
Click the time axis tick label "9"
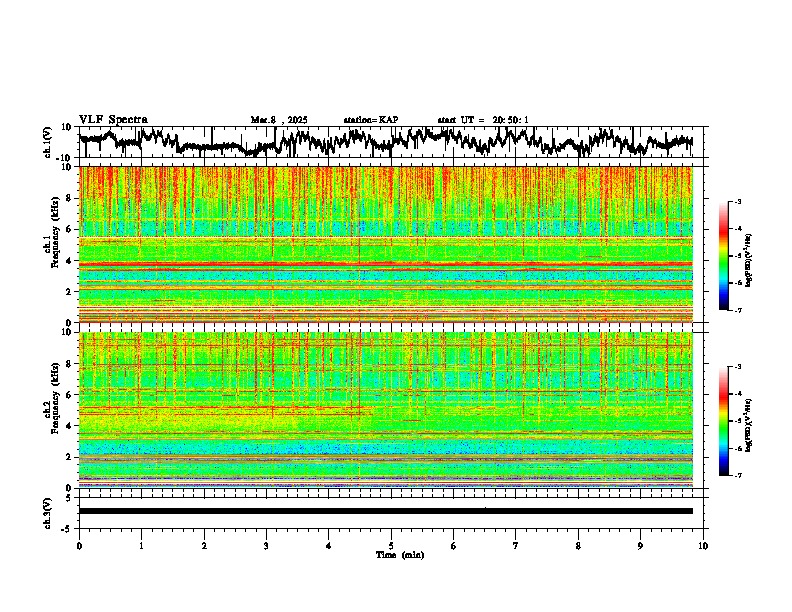click(x=640, y=546)
